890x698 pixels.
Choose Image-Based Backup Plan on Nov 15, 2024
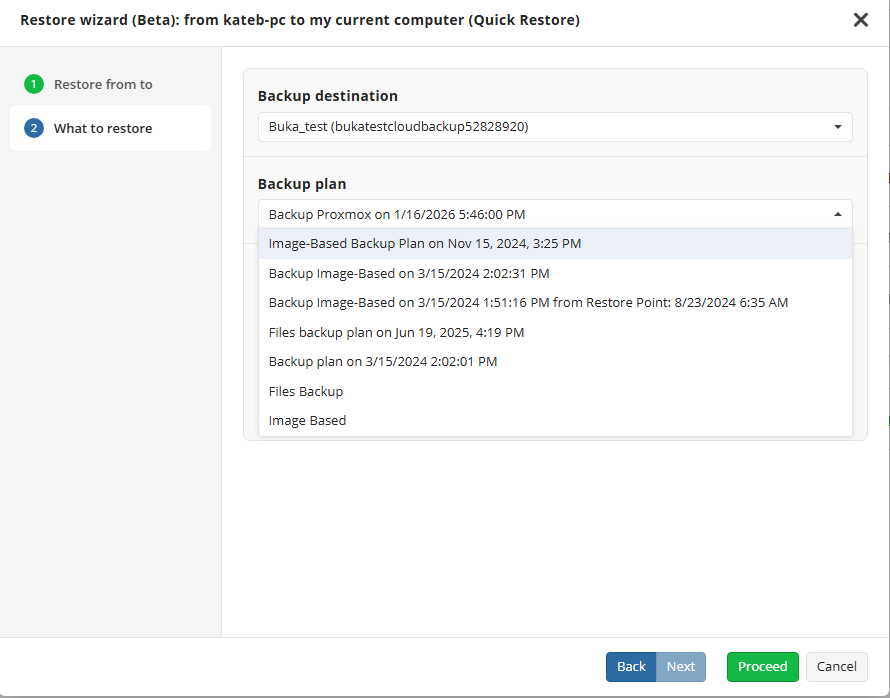click(425, 243)
